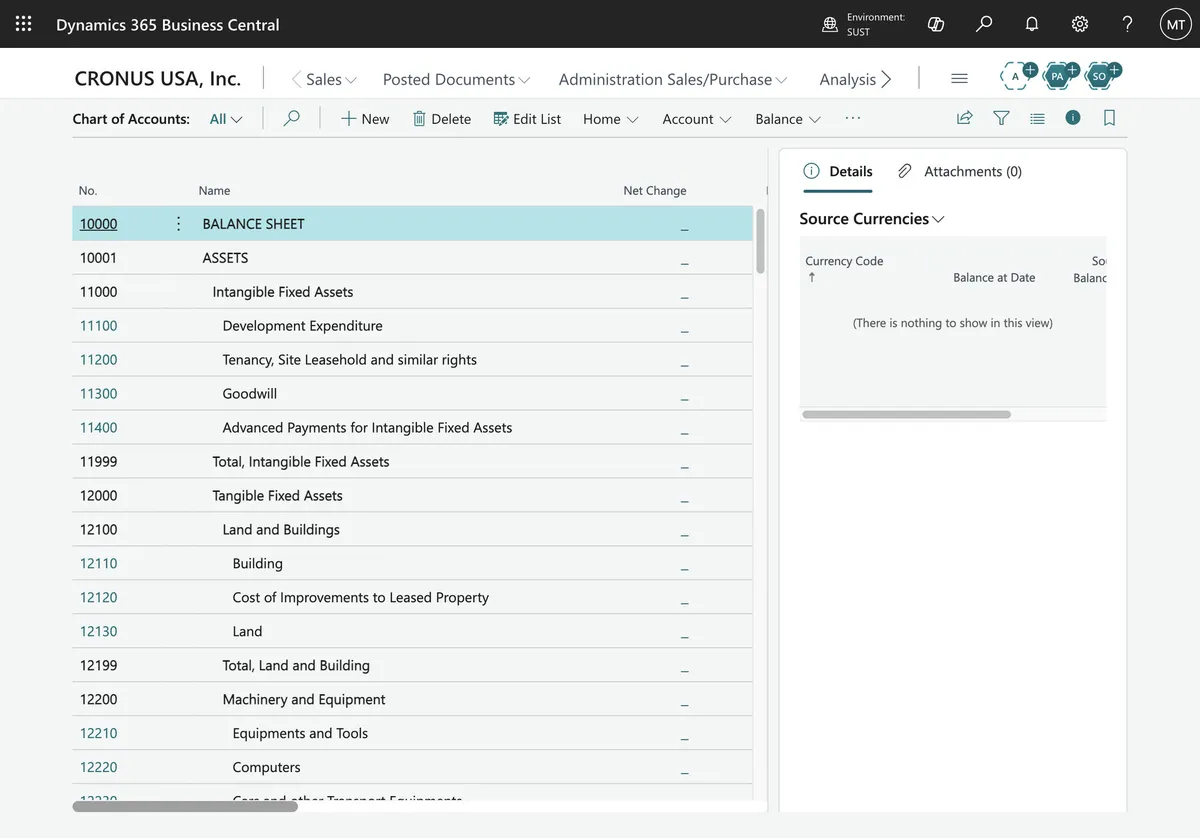Switch to Edit List mode
Viewport: 1200px width, 838px height.
[527, 118]
